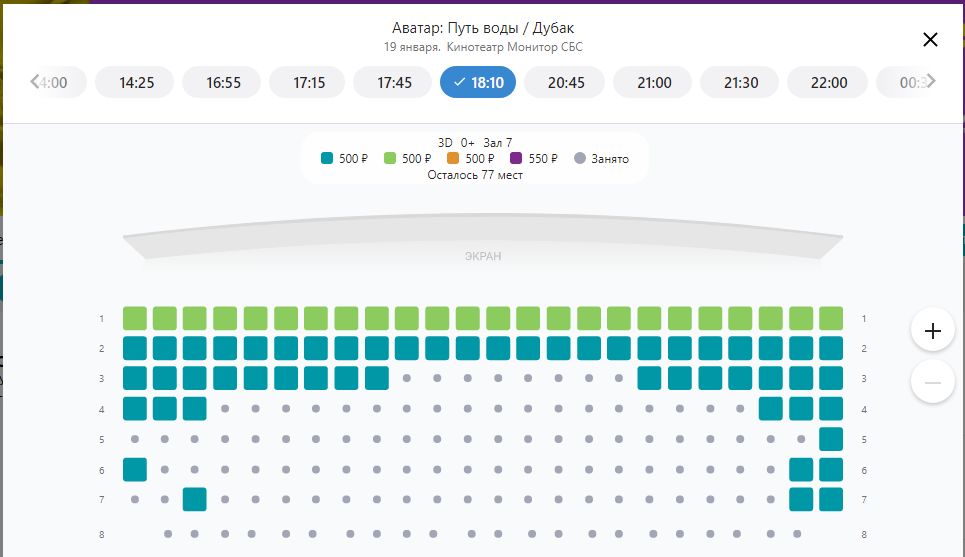Switch to the 17:15 showtime
The height and width of the screenshot is (557, 965).
[309, 83]
